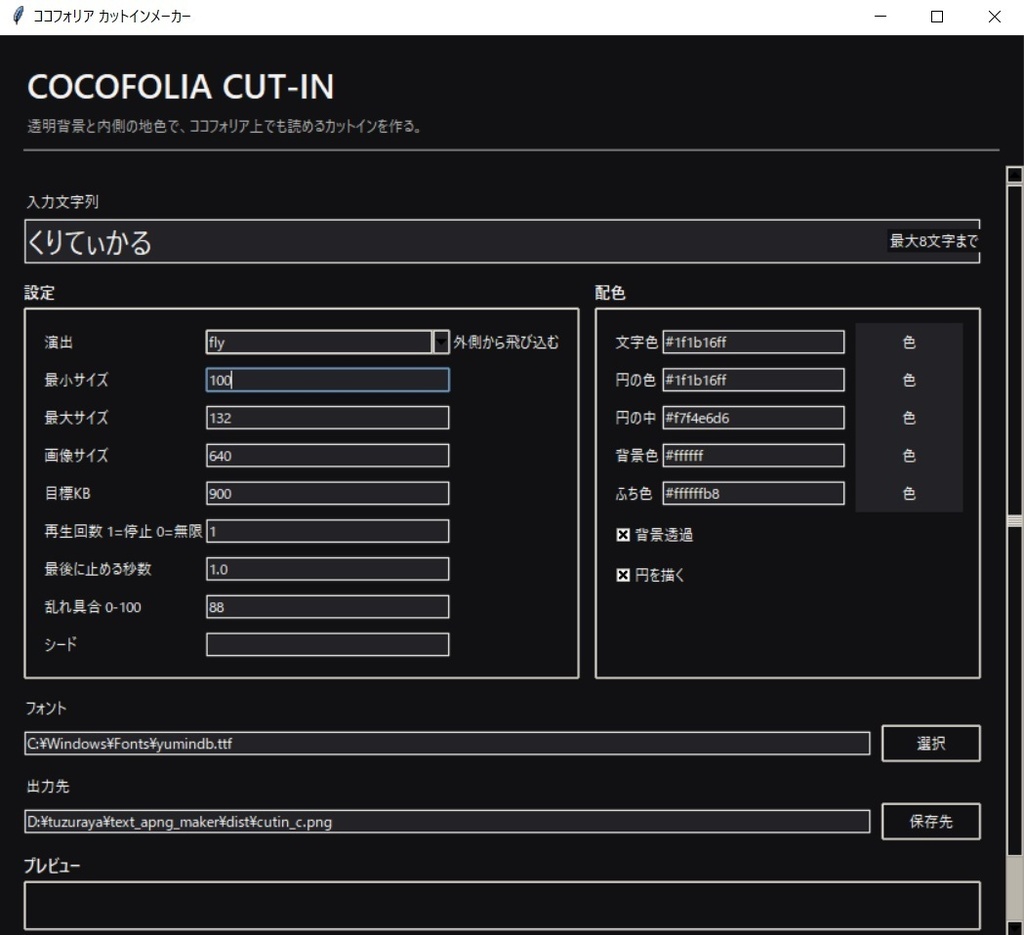Click the 画像サイズ field with 640

click(x=327, y=456)
